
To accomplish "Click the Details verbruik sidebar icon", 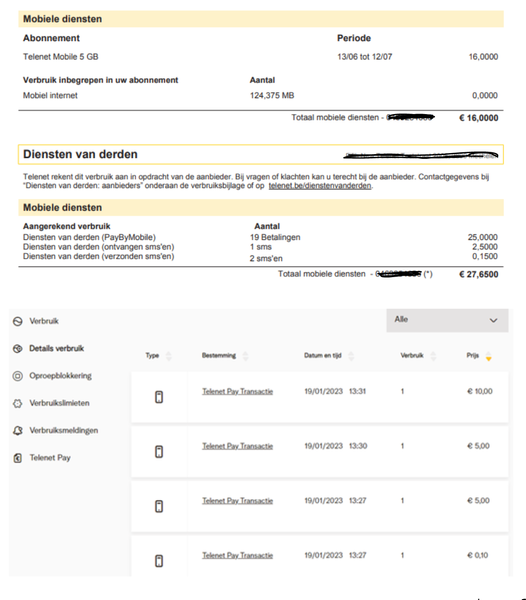I will tap(18, 349).
